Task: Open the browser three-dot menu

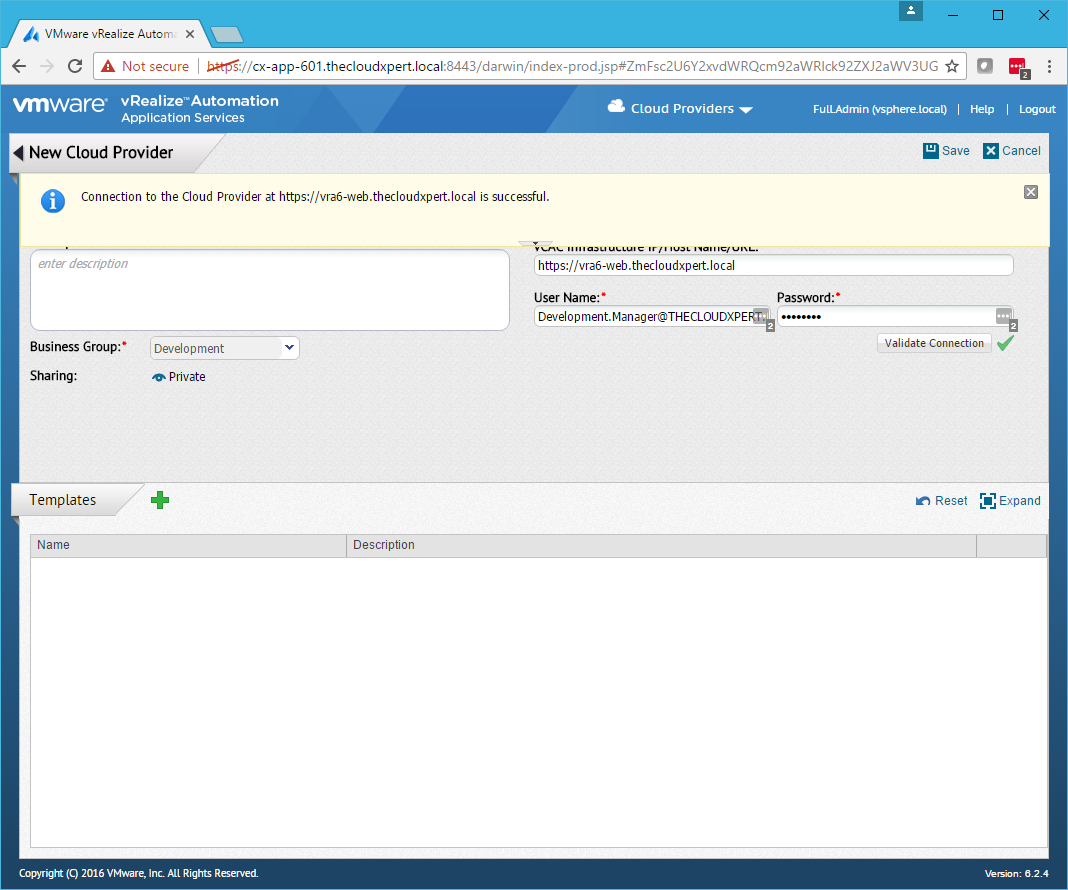Action: tap(1049, 66)
